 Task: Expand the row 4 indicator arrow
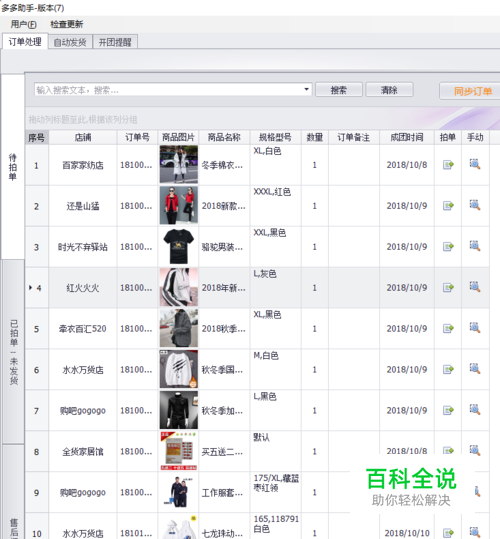[30, 288]
